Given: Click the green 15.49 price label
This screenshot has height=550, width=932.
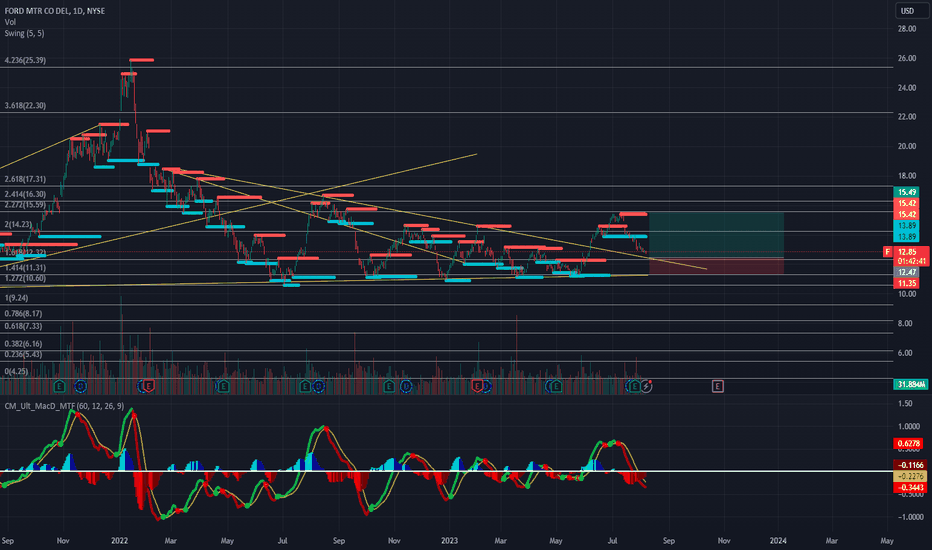Looking at the screenshot, I should pos(906,192).
